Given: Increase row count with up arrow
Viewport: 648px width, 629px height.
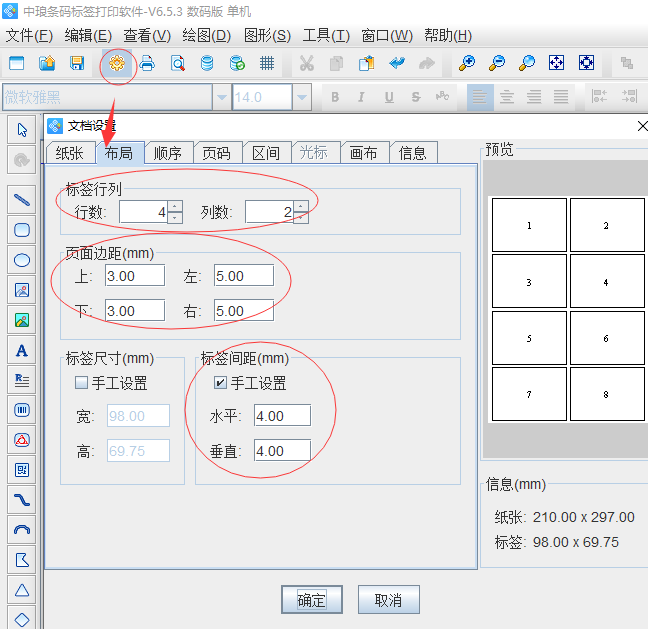Looking at the screenshot, I should (x=175, y=206).
